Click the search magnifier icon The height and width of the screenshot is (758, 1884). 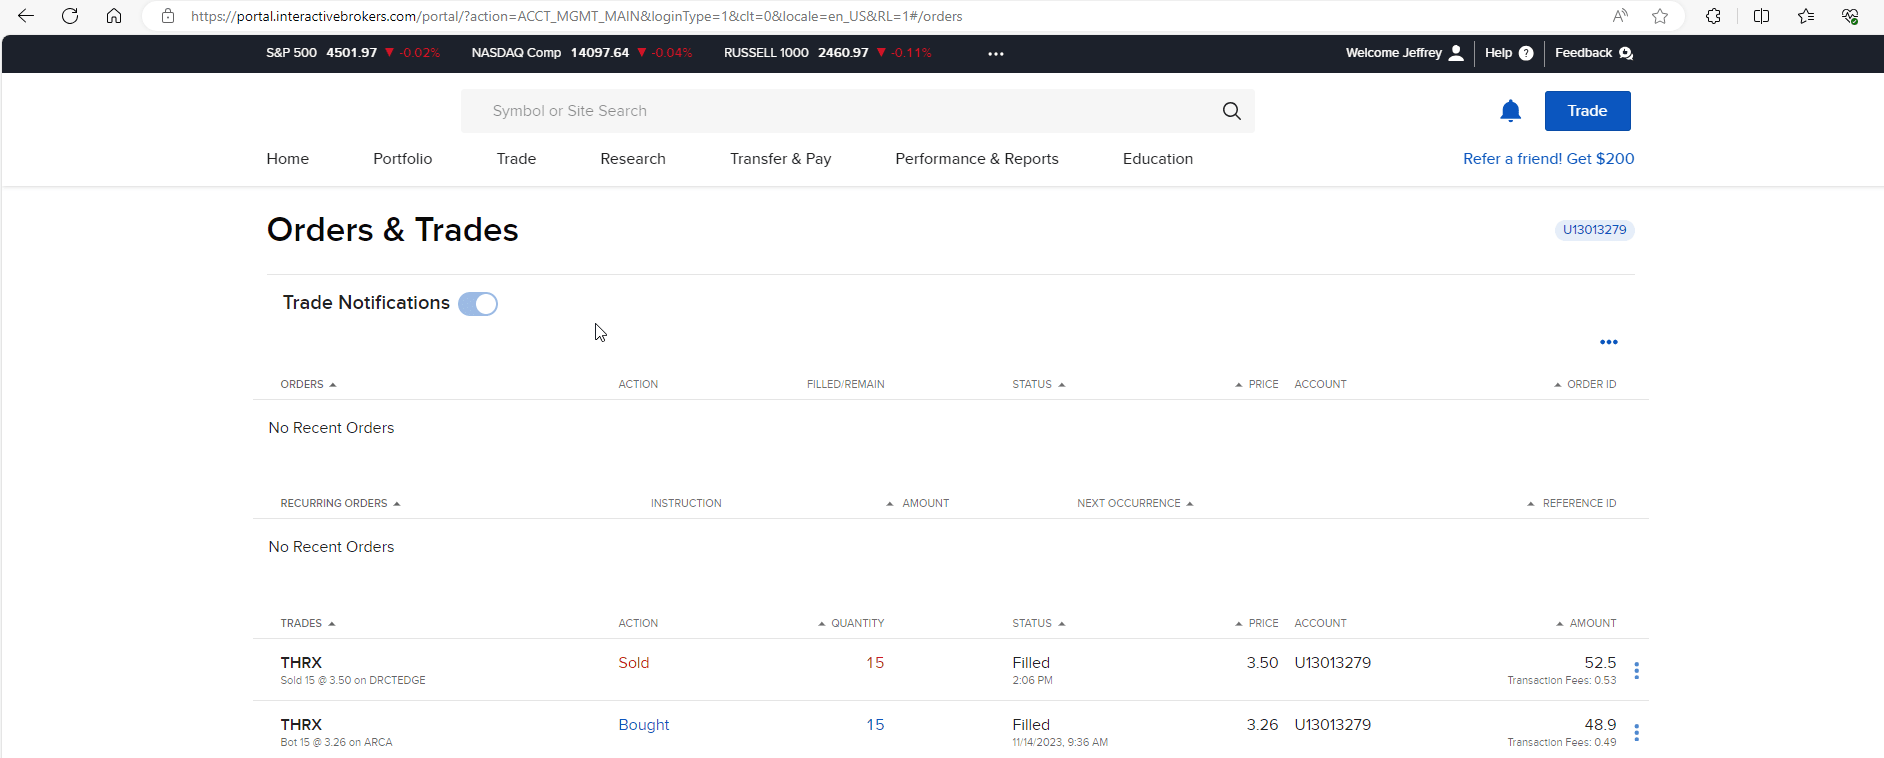[1231, 111]
